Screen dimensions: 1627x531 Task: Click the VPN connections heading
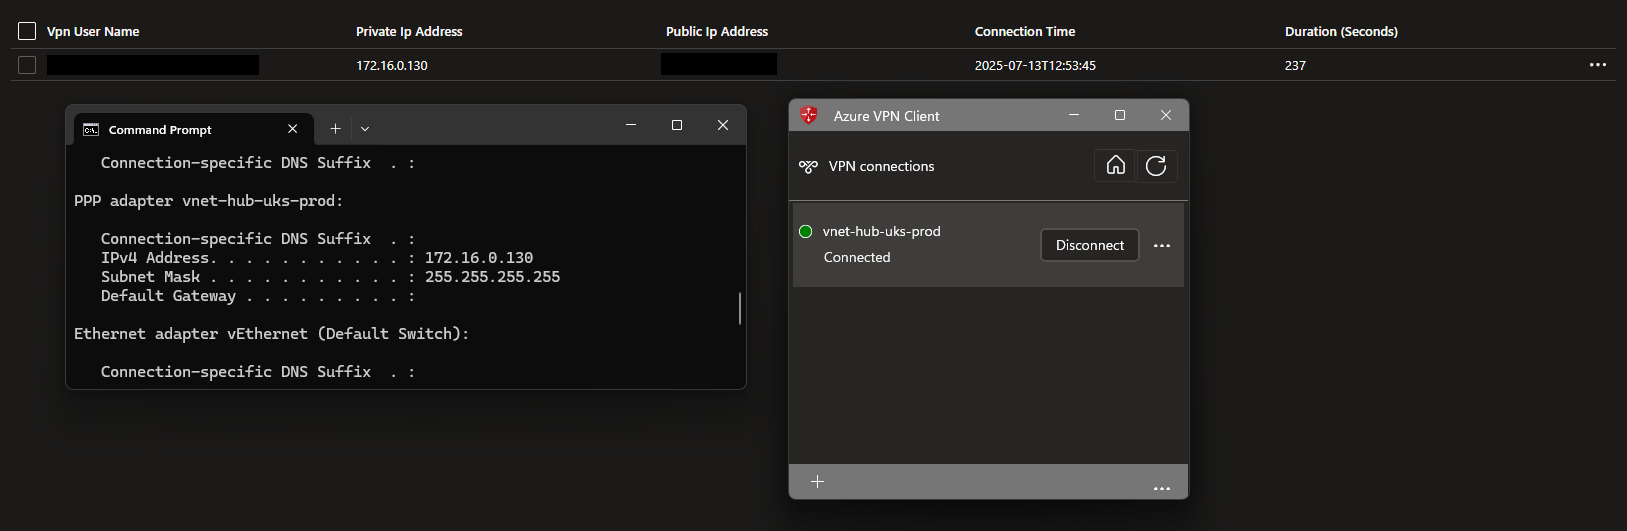tap(881, 167)
